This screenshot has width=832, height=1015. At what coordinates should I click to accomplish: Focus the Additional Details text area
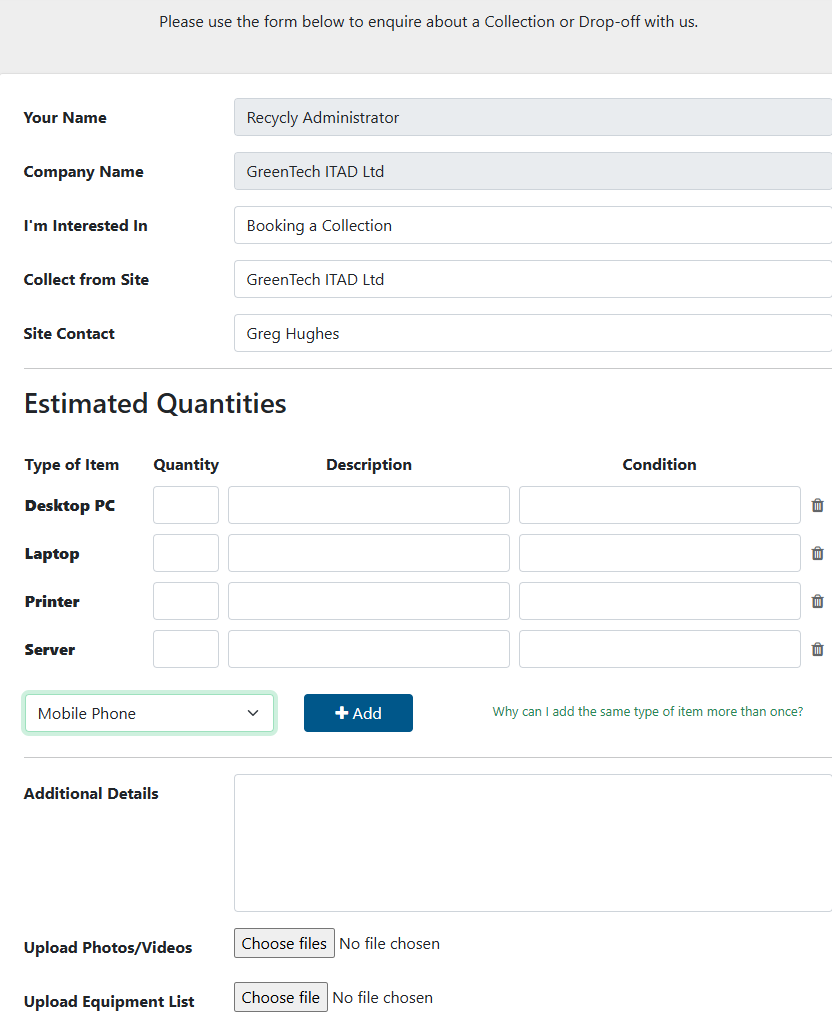(x=532, y=843)
